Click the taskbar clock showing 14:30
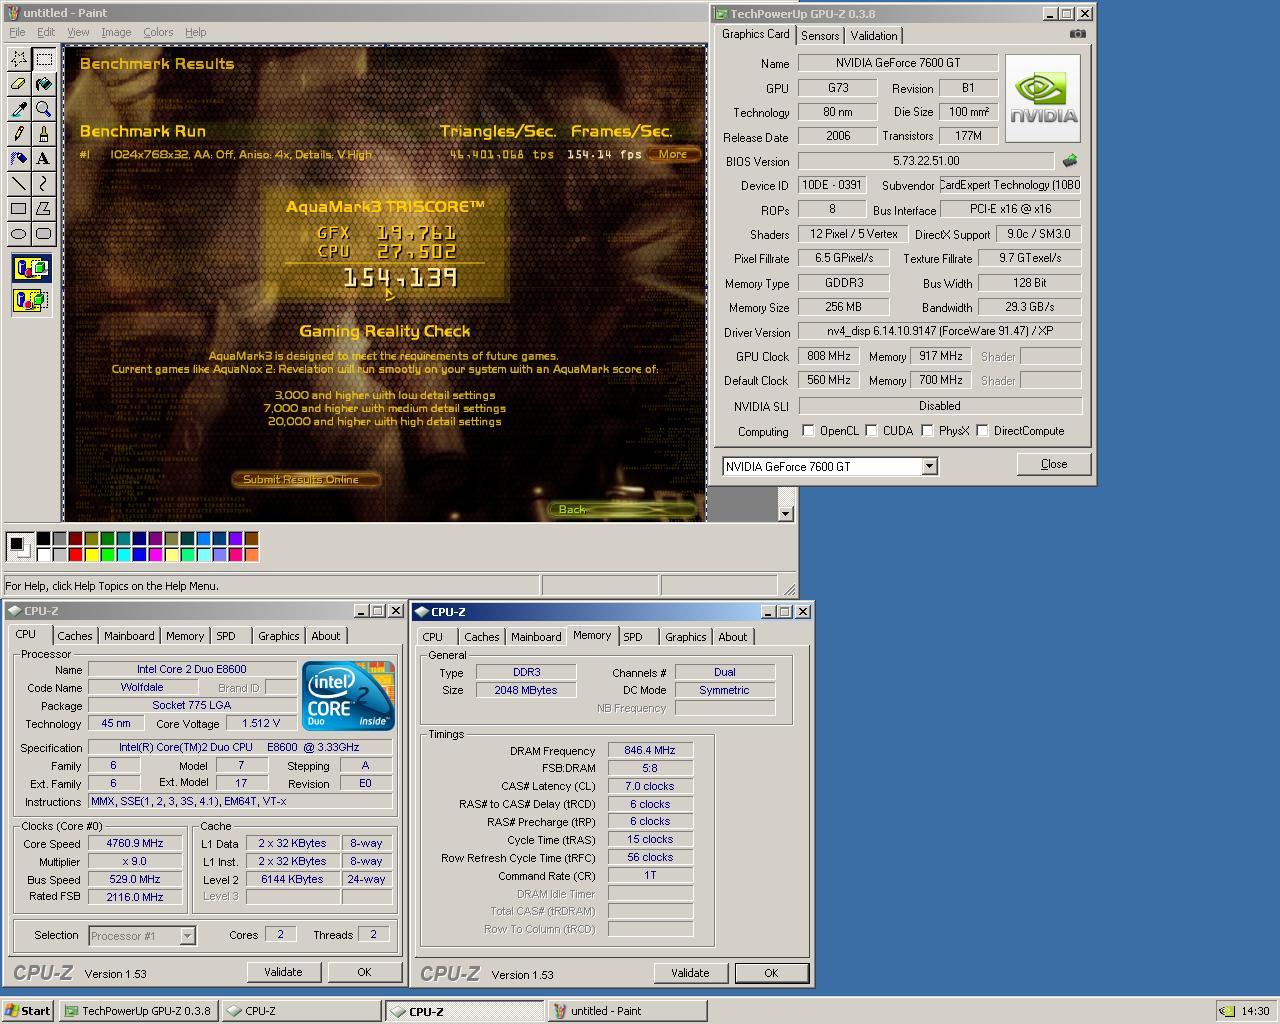The height and width of the screenshot is (1024, 1280). coord(1255,1011)
